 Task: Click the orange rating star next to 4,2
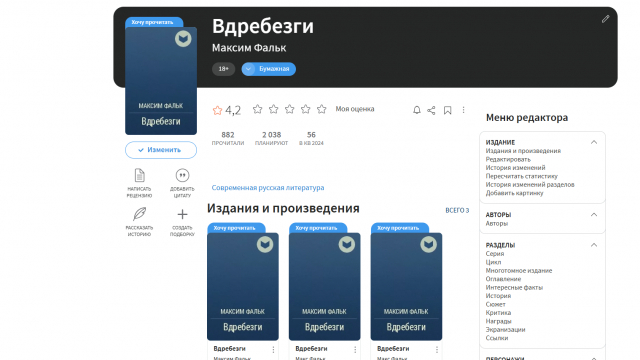[x=217, y=110]
